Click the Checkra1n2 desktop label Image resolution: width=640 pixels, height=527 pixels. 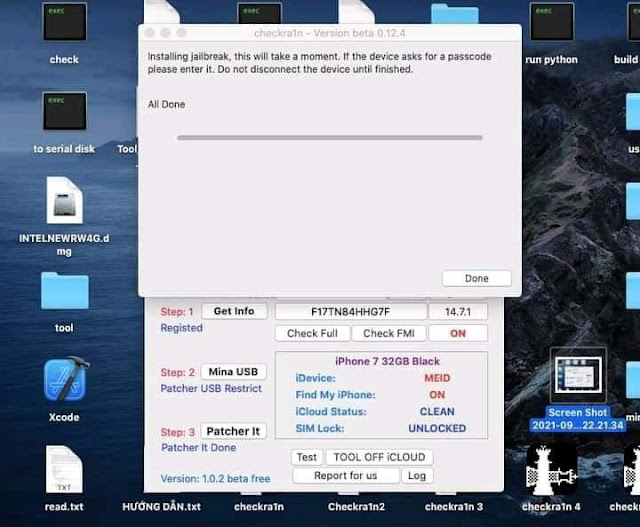tap(356, 507)
